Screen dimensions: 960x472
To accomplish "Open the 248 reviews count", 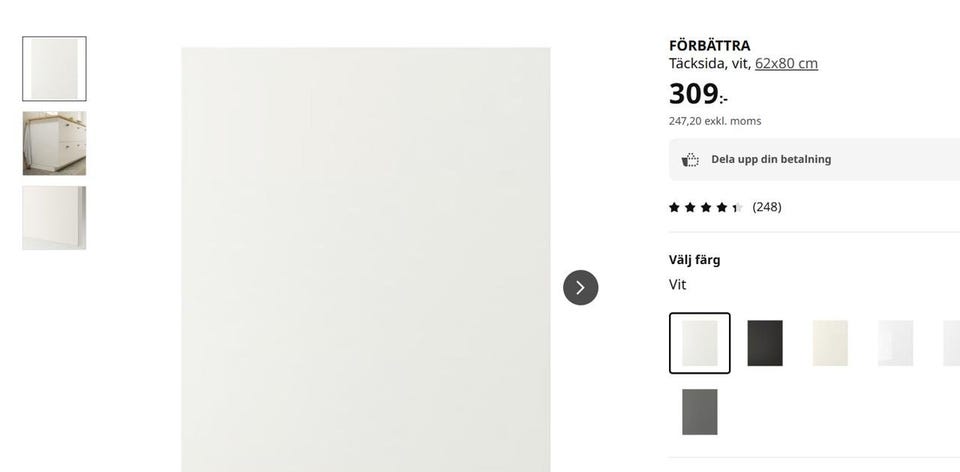I will (767, 207).
